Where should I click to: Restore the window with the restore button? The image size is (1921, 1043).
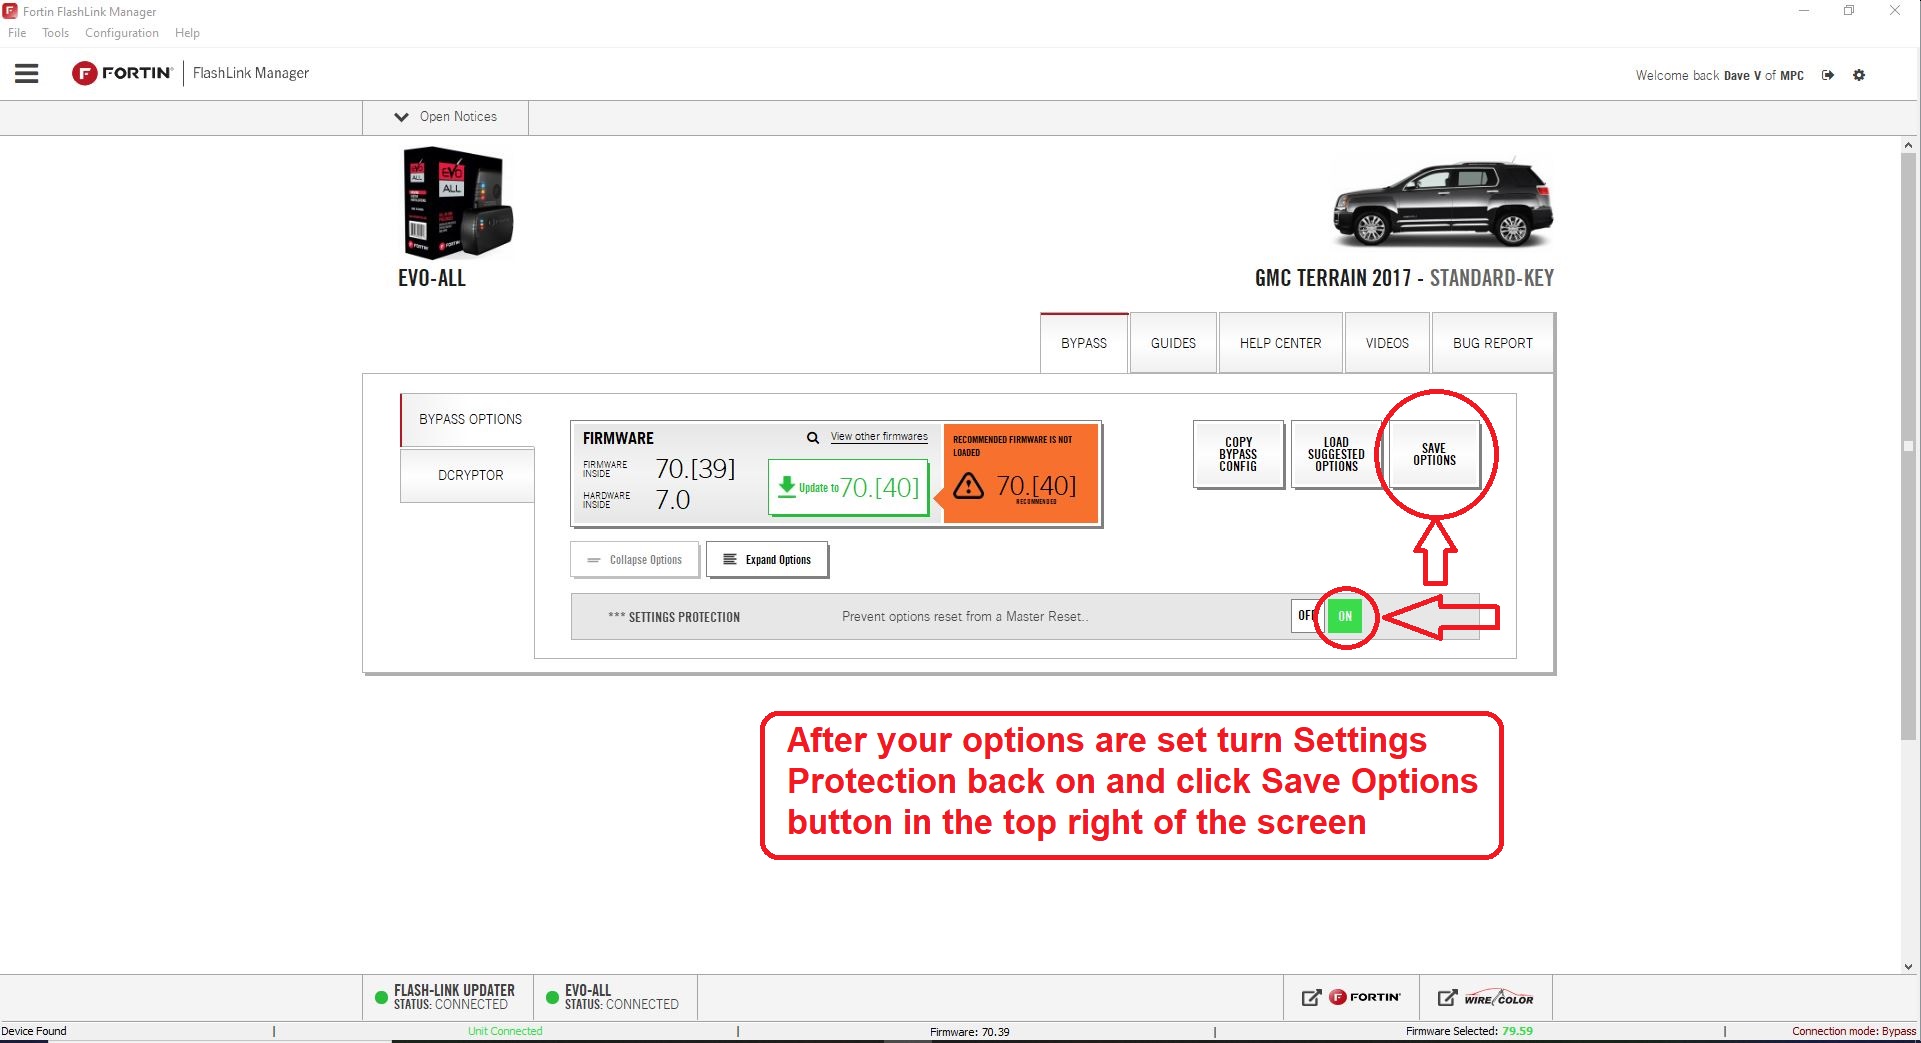[x=1849, y=11]
